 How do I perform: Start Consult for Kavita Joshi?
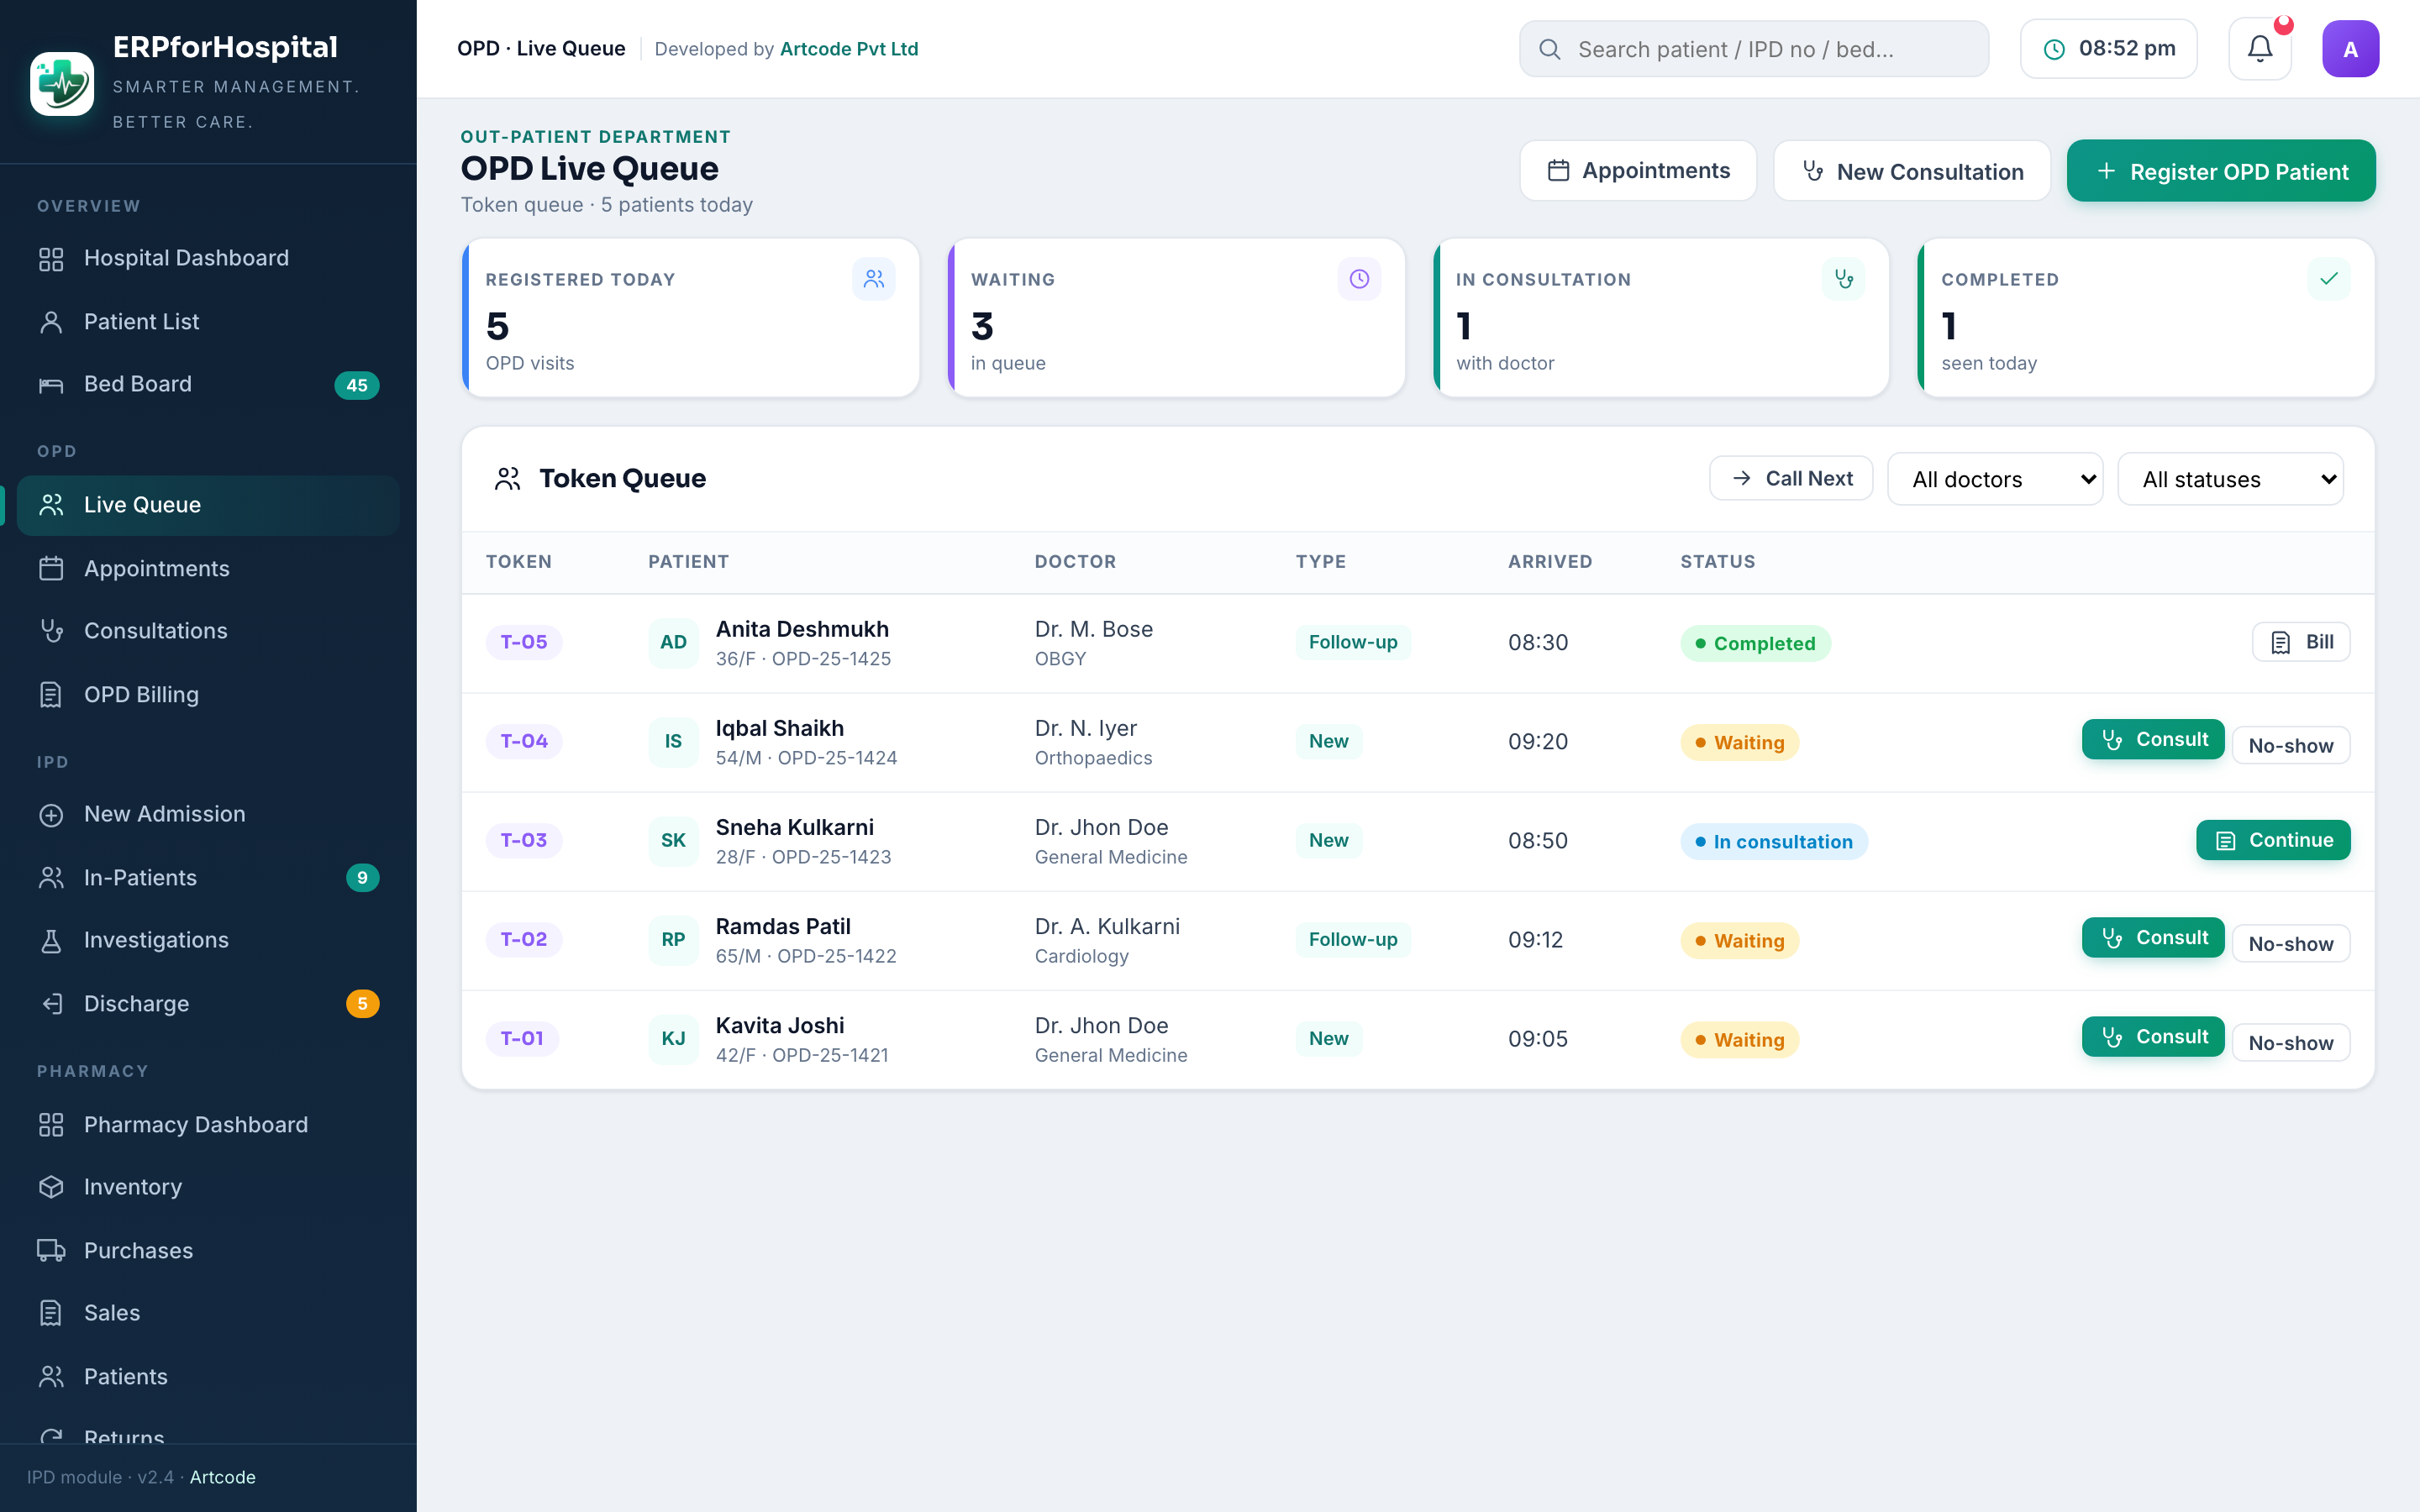point(2153,1036)
